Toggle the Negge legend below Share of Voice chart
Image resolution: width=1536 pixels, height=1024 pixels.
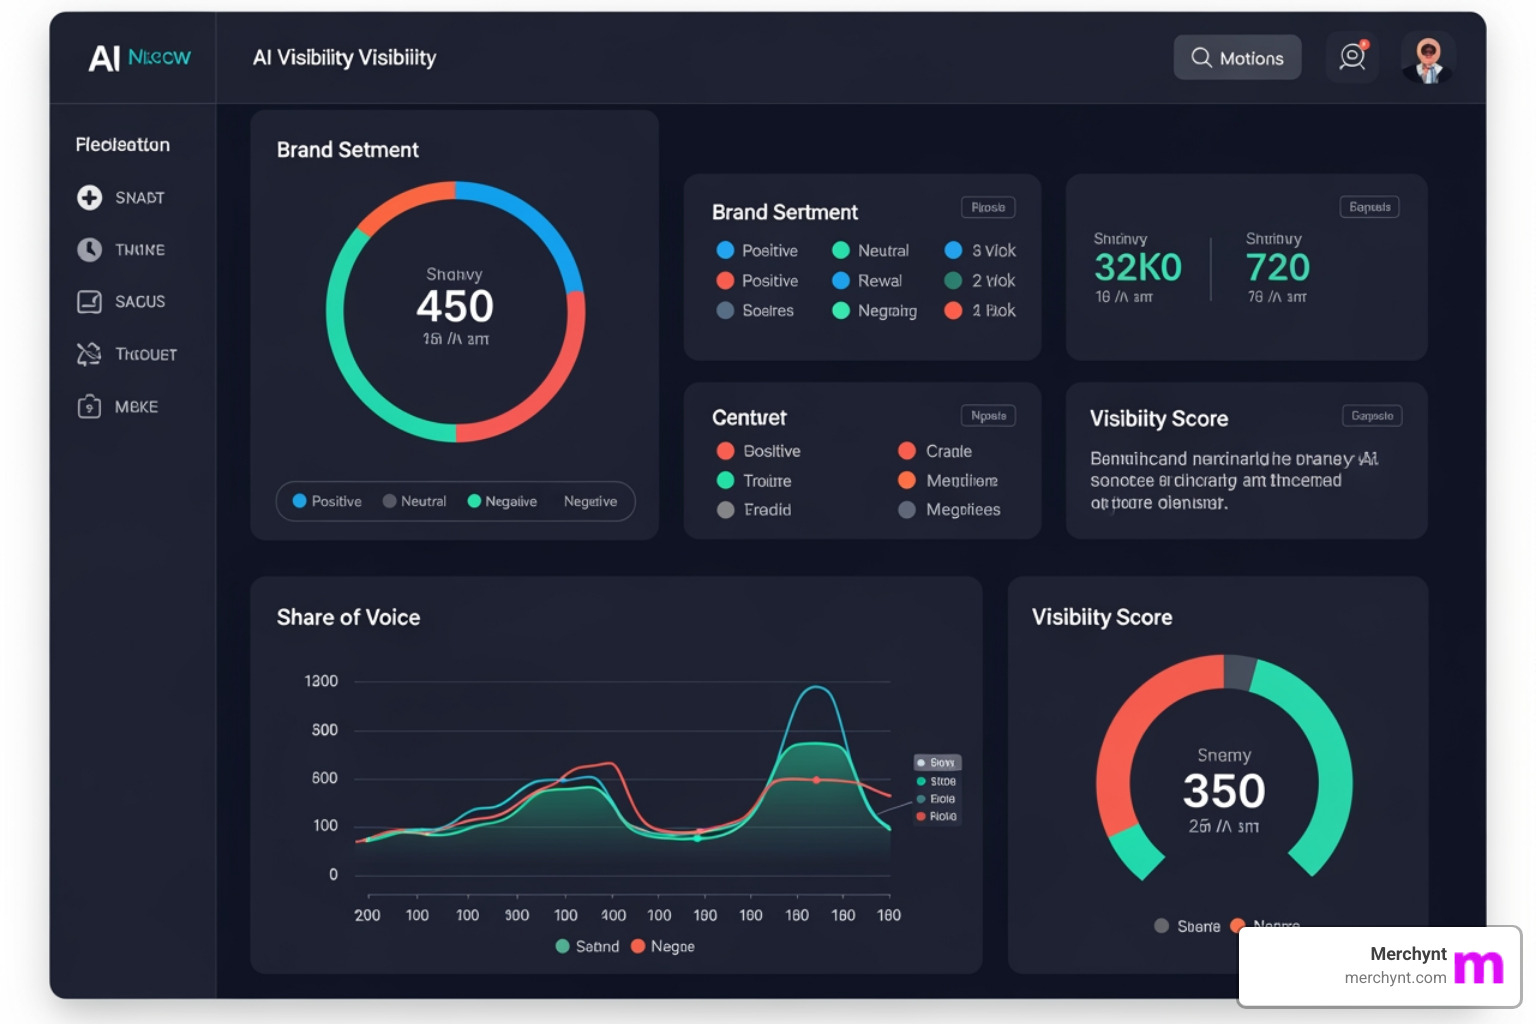(x=662, y=945)
